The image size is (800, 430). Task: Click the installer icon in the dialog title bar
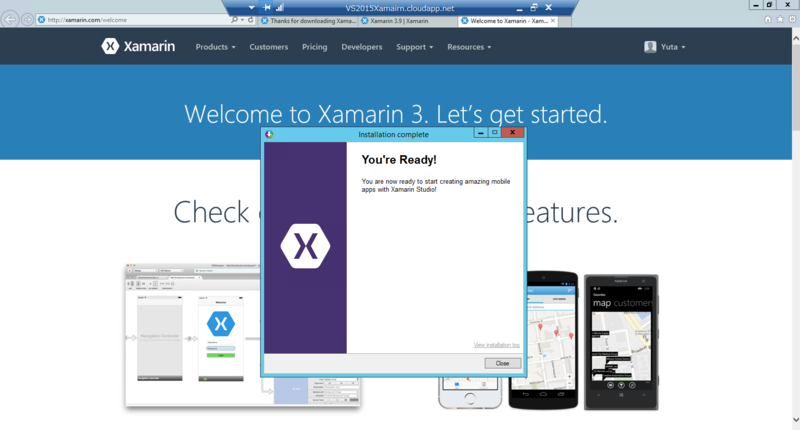269,134
